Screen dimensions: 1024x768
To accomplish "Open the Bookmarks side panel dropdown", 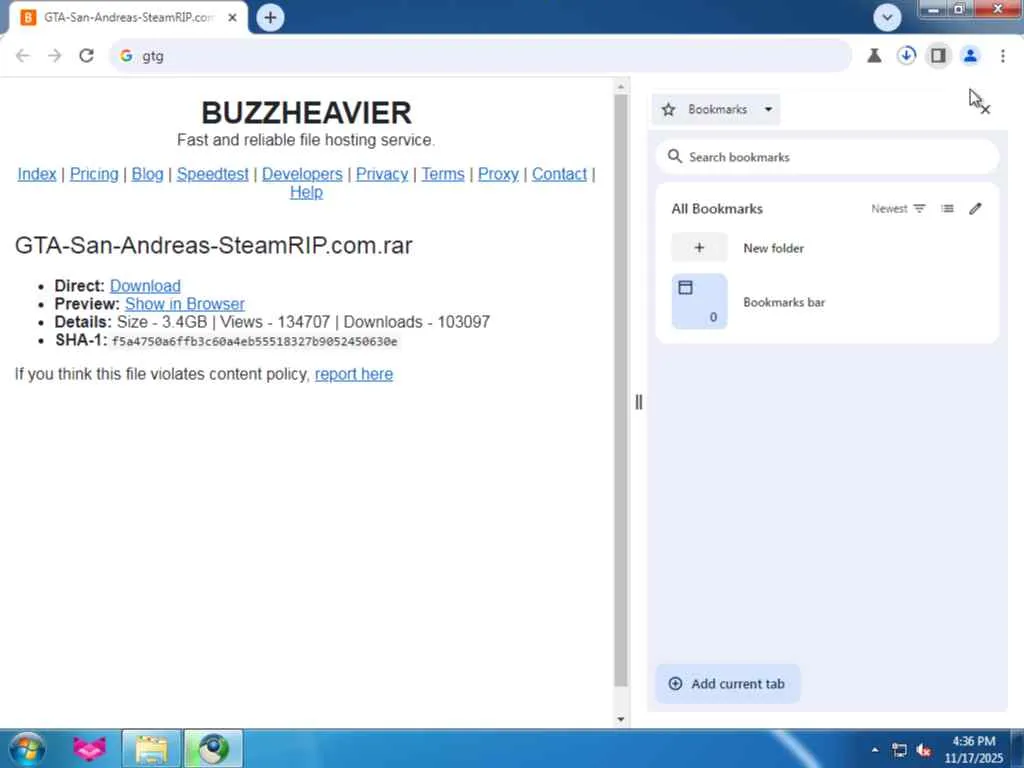I will tap(716, 109).
